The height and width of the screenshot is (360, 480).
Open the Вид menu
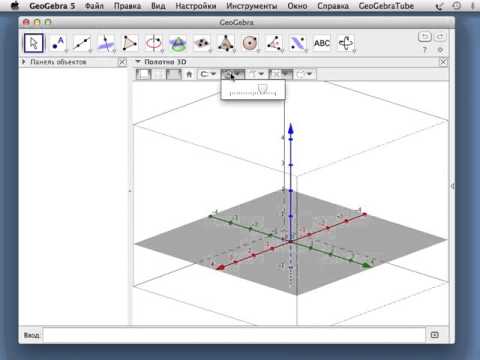click(x=158, y=6)
